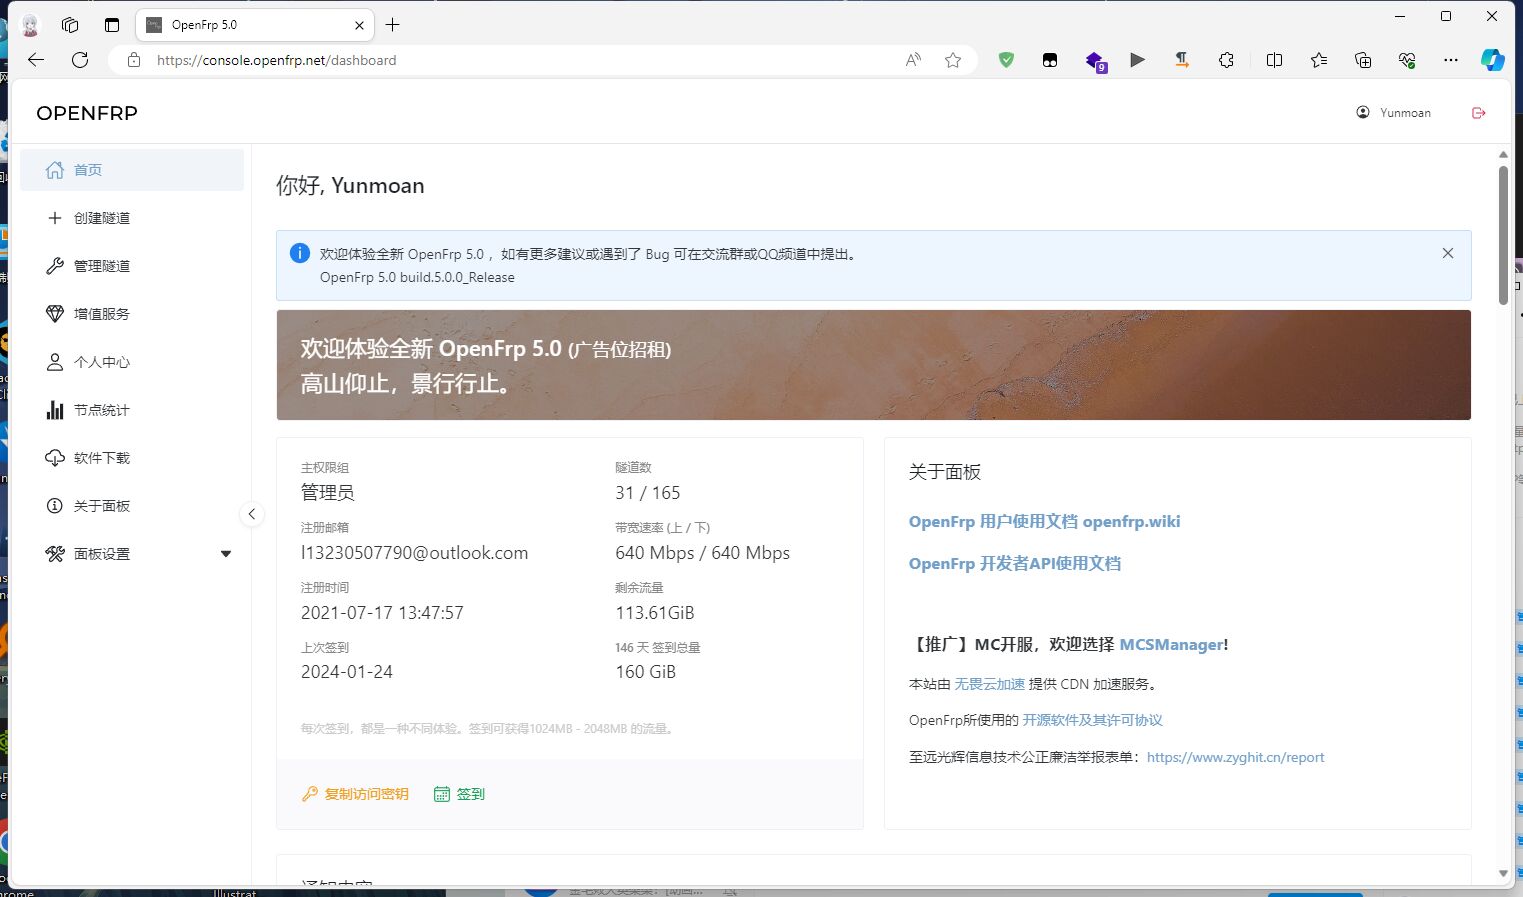Click the 复制访问密钥 button
Image resolution: width=1523 pixels, height=897 pixels.
(x=355, y=794)
